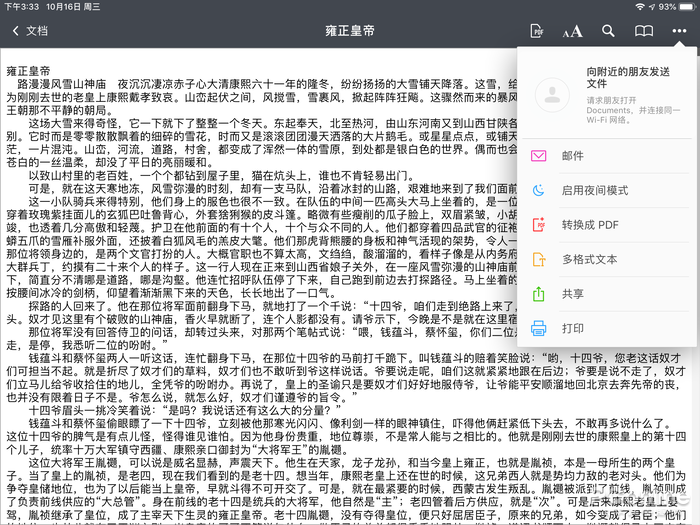
Task: Tap the 雍正皇帝 heading in document
Action: click(x=28, y=71)
